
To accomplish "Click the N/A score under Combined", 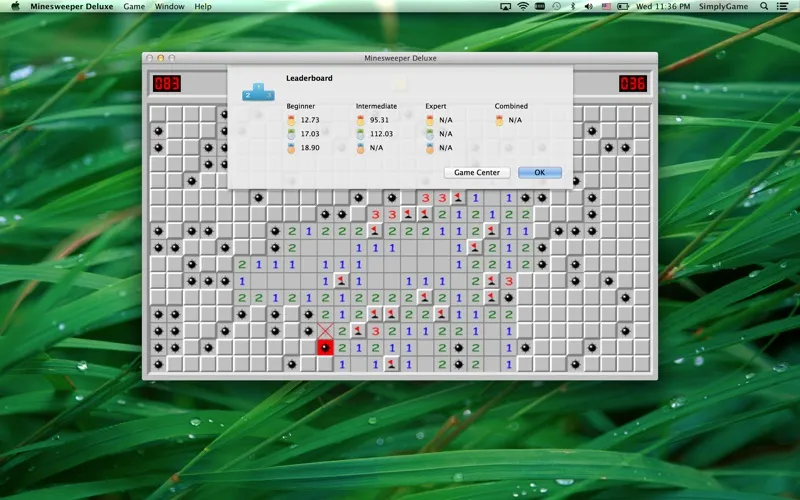I will [515, 120].
